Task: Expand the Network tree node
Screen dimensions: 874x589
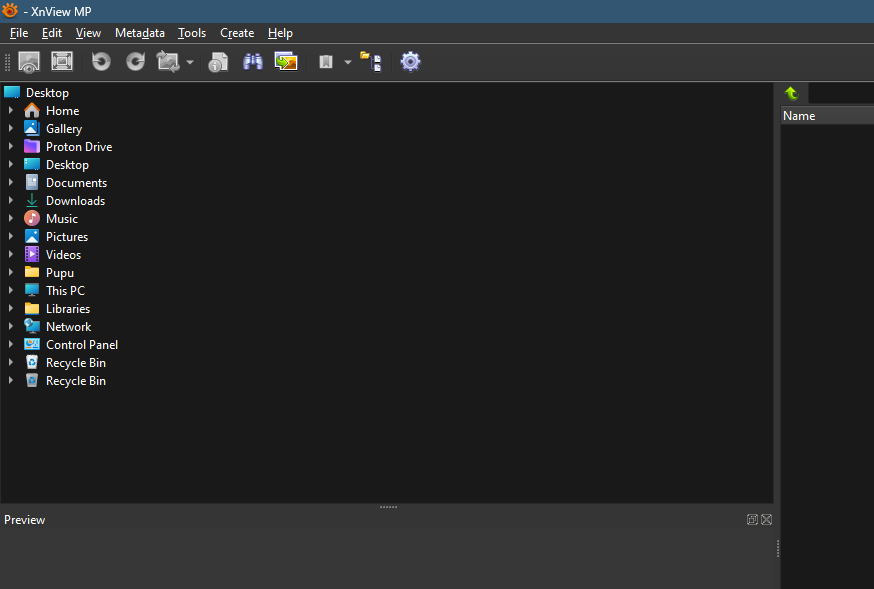Action: [x=11, y=326]
